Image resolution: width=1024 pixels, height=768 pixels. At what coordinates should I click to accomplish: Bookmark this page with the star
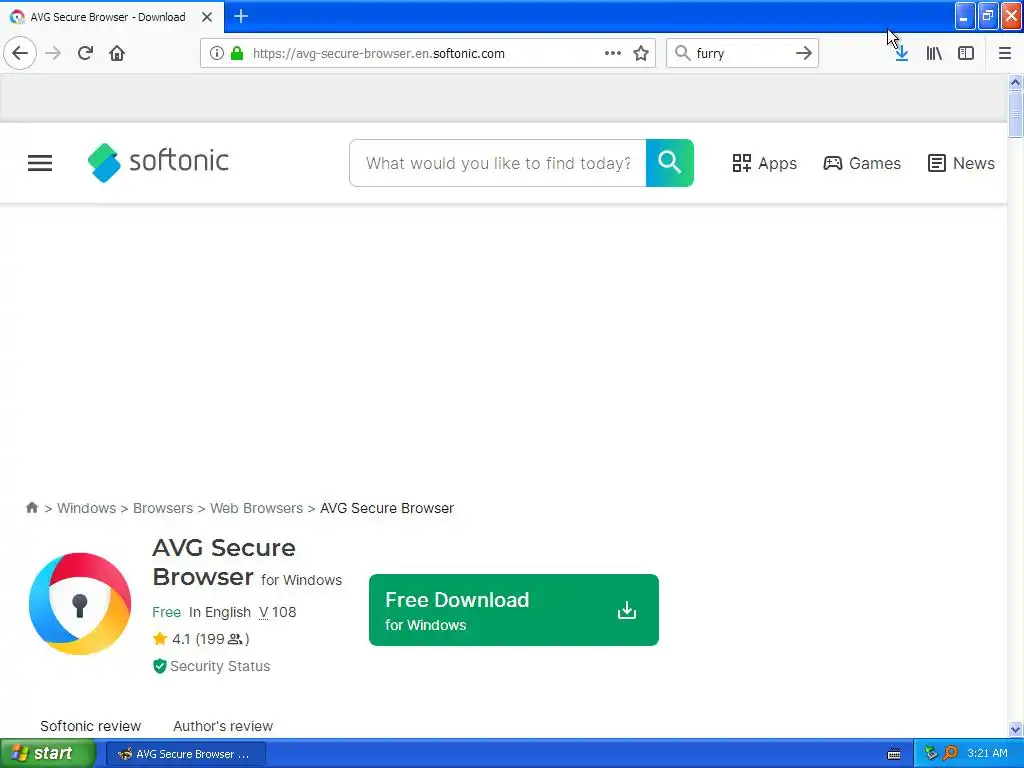pos(641,53)
